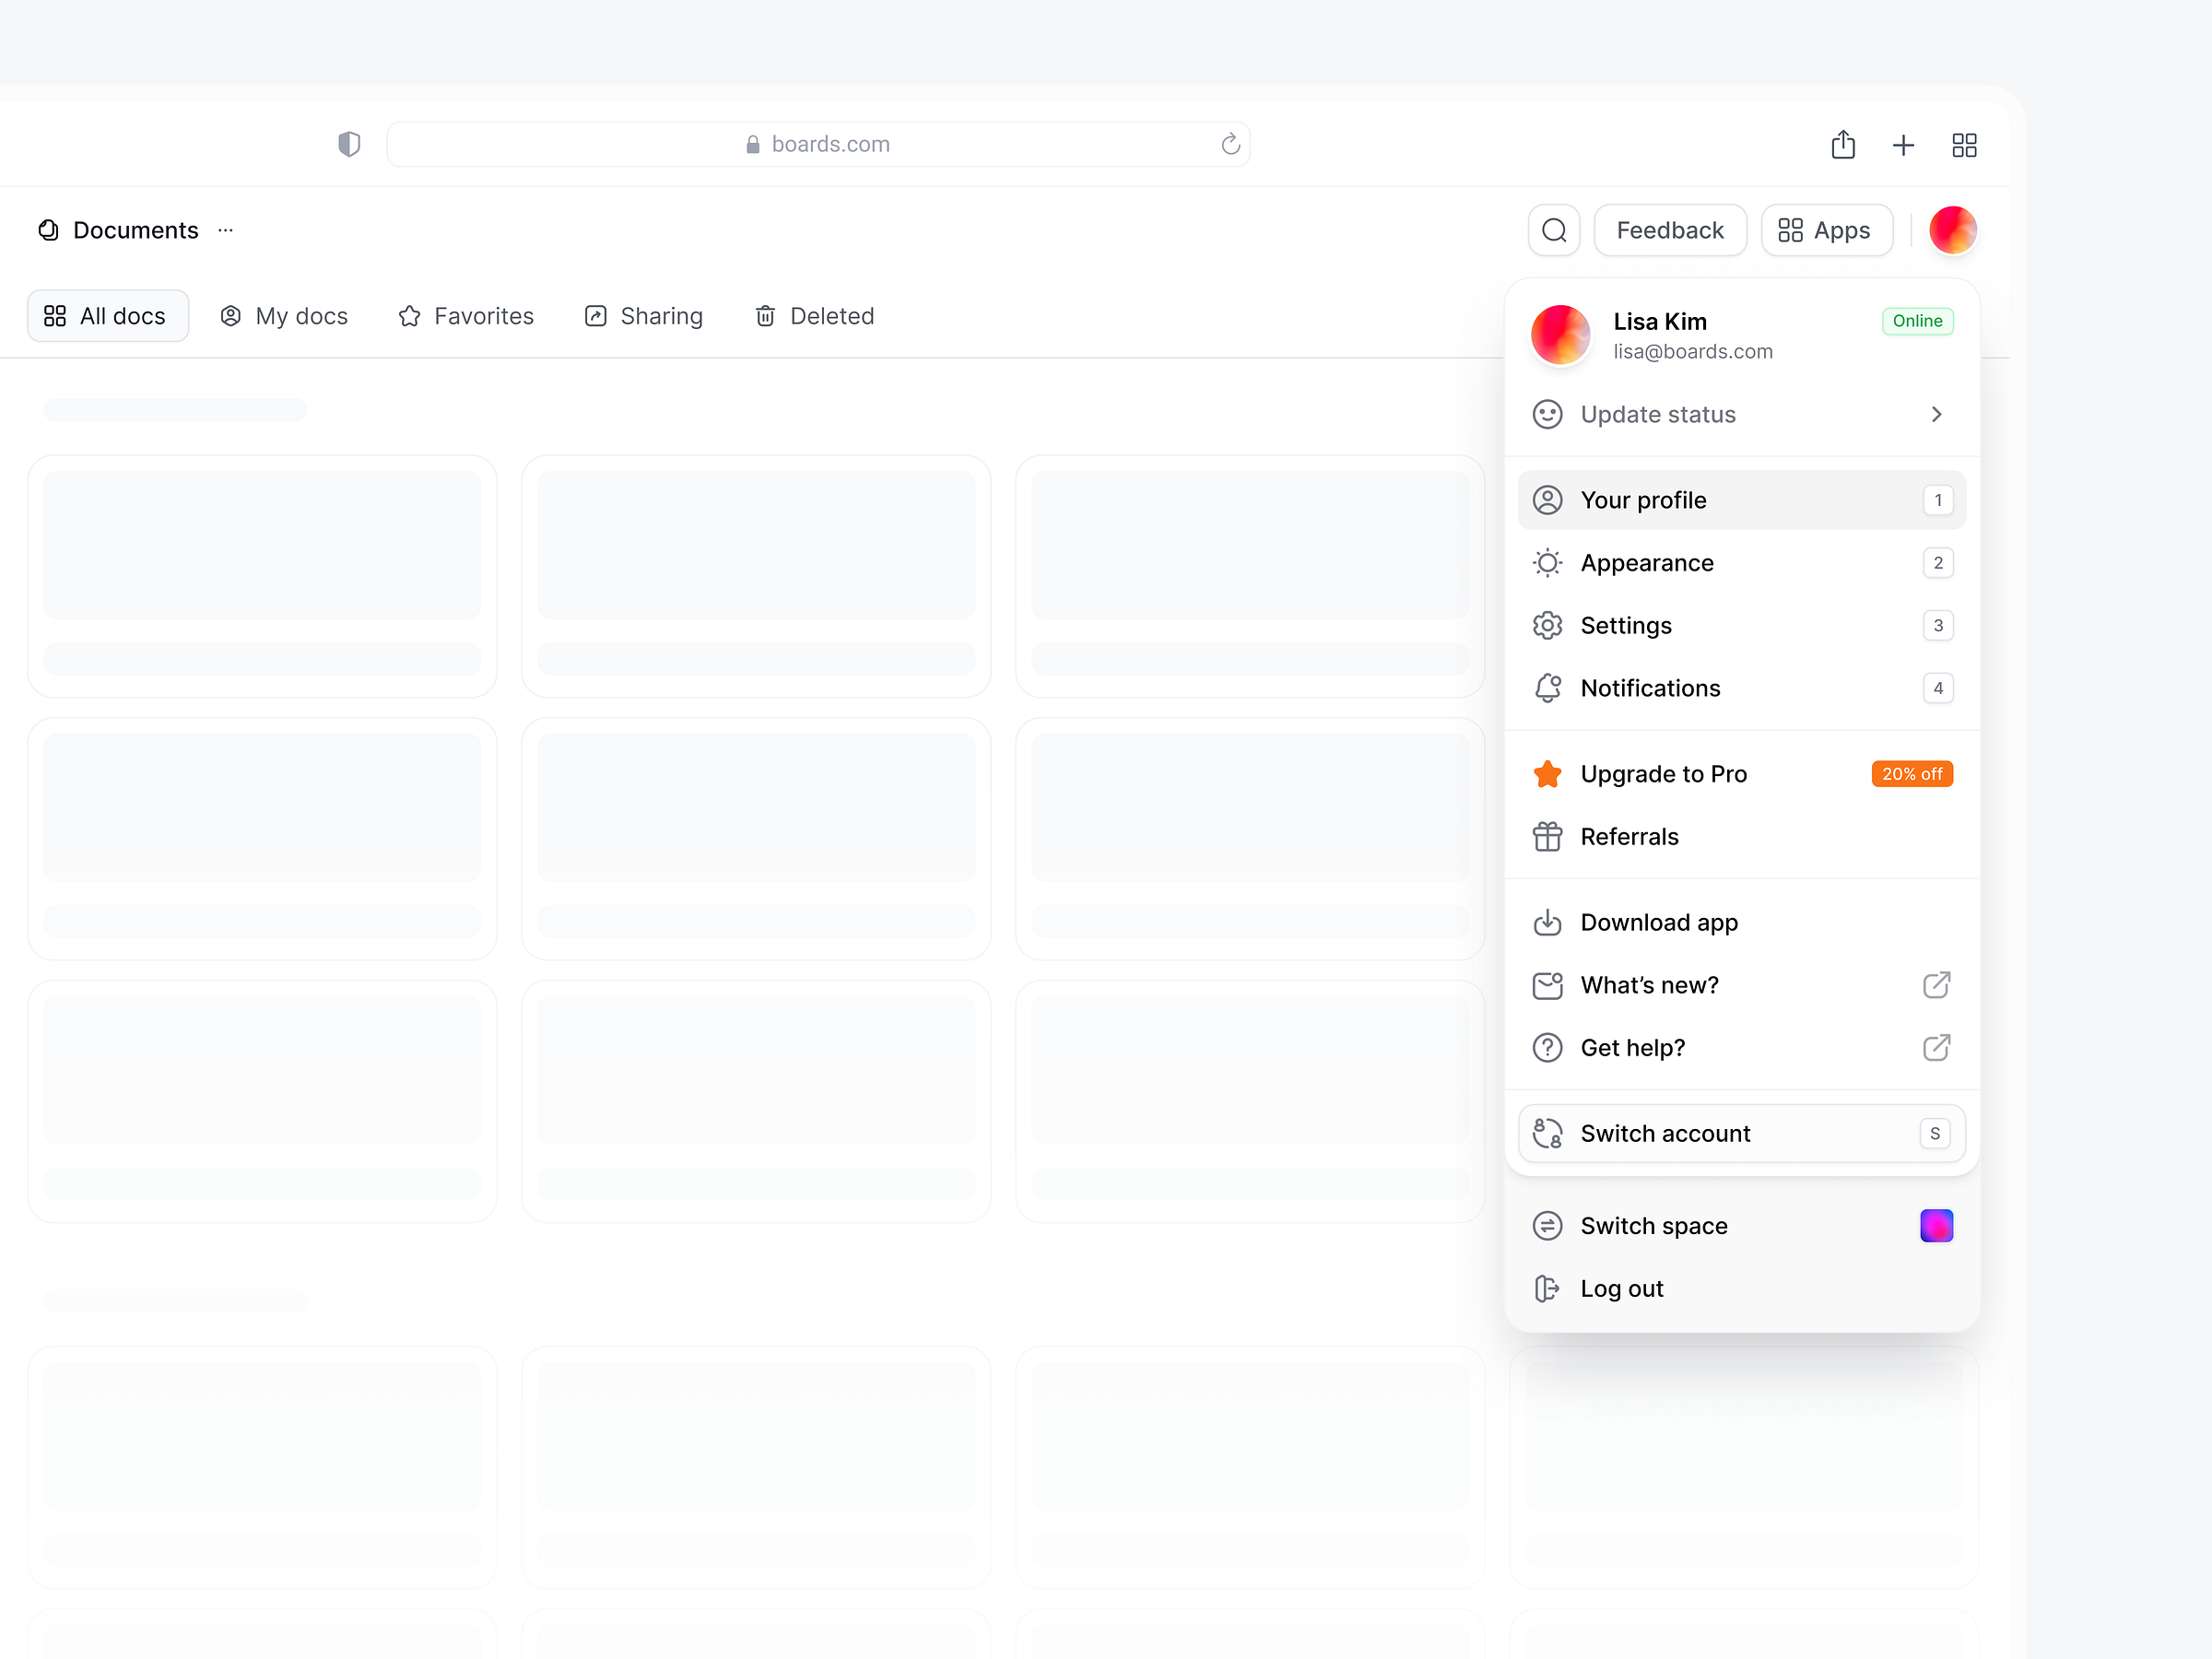Click the Feedback button

click(x=1670, y=230)
